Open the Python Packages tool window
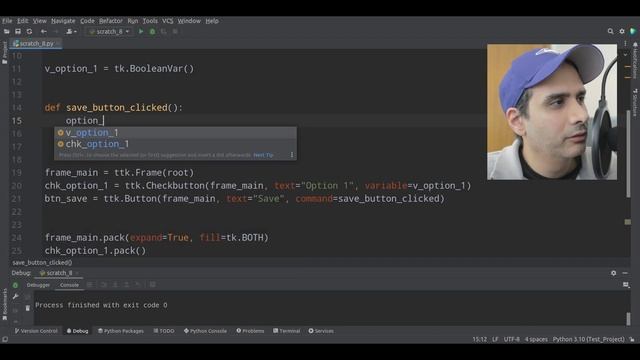Viewport: 640px width, 360px height. 121,331
